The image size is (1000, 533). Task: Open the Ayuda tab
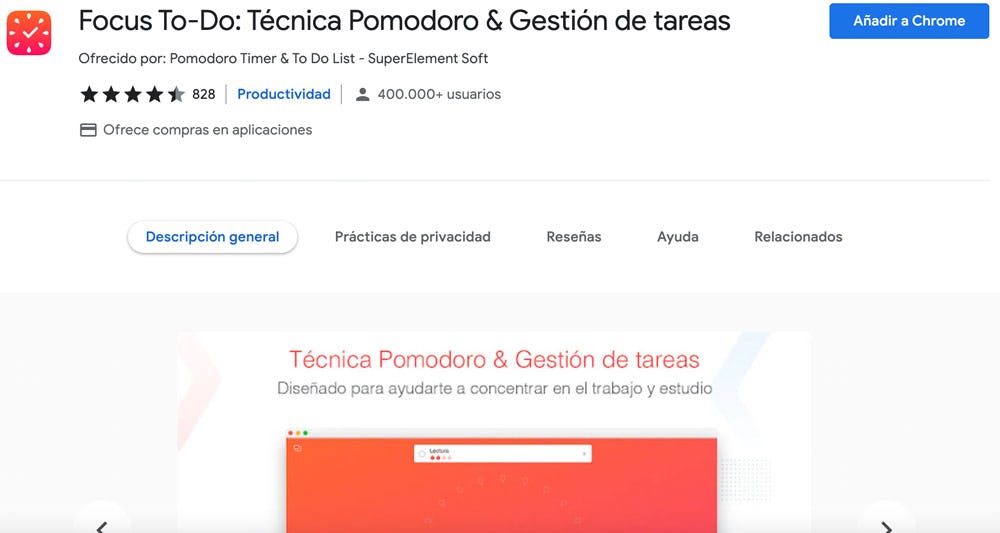pos(678,237)
